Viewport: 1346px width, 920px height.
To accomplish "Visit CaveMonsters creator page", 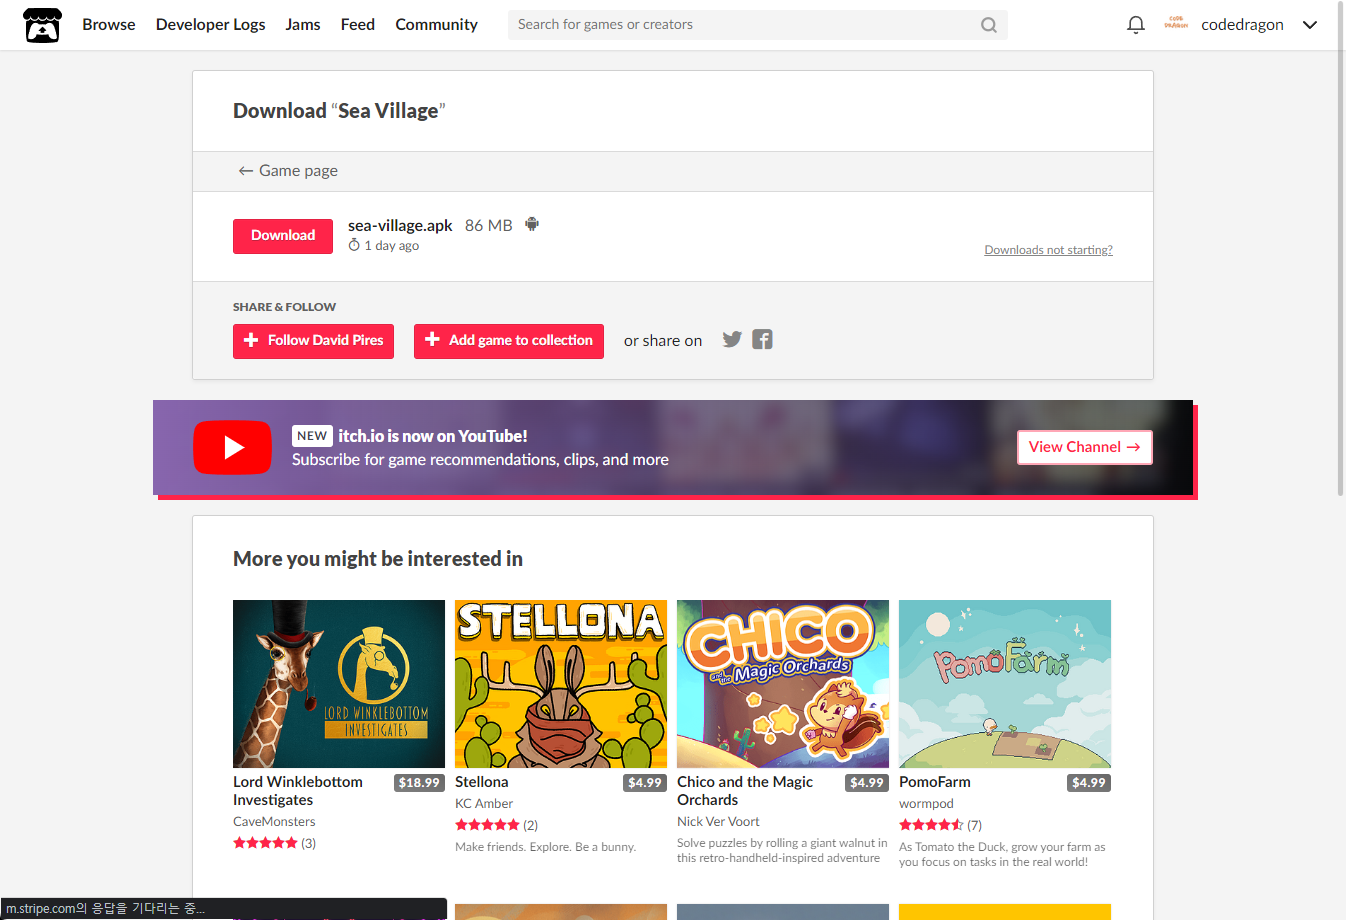I will click(x=274, y=822).
